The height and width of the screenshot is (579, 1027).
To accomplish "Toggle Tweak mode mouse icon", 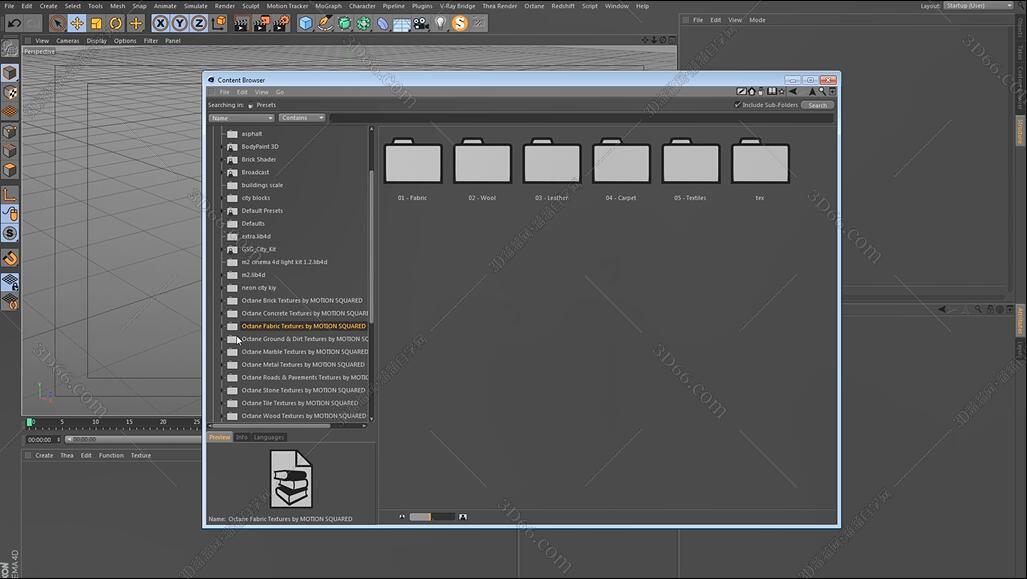I will pos(9,214).
